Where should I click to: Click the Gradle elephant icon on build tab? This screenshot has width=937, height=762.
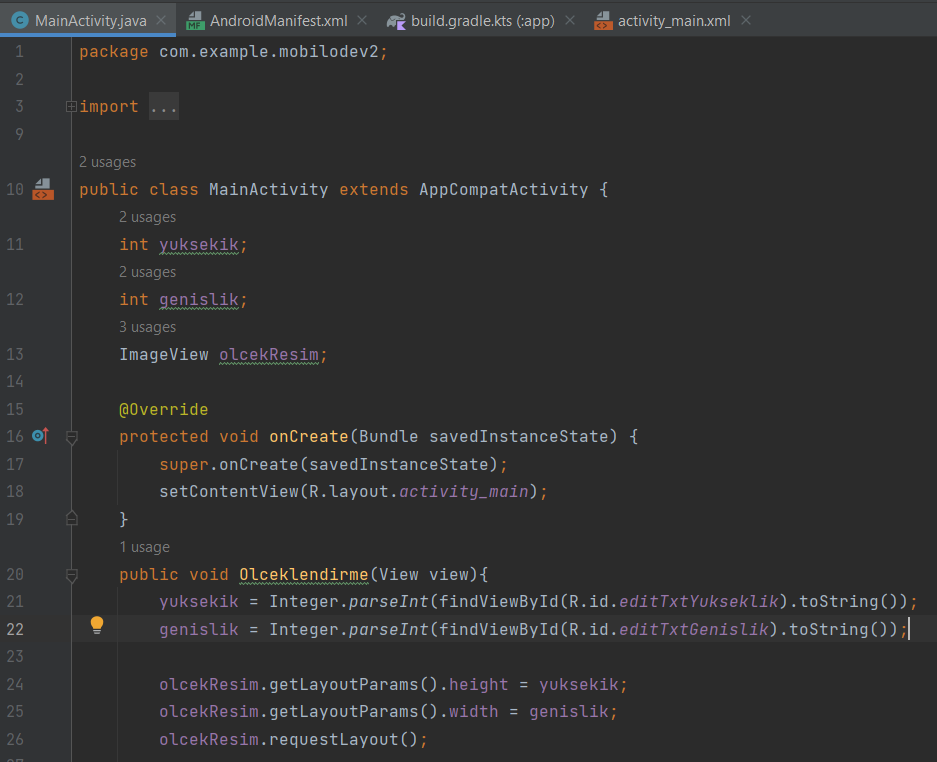(x=396, y=21)
